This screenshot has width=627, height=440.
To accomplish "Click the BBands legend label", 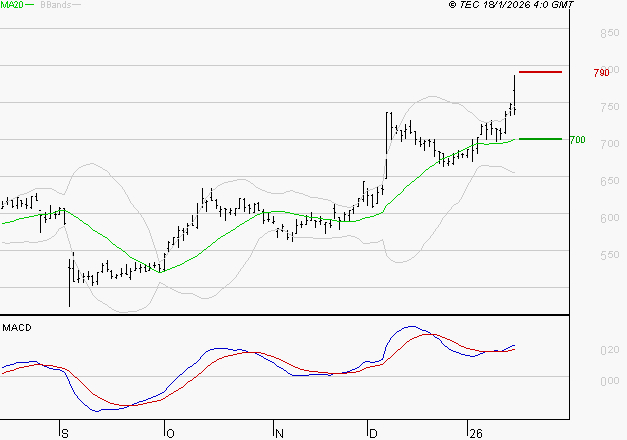I will (56, 4).
